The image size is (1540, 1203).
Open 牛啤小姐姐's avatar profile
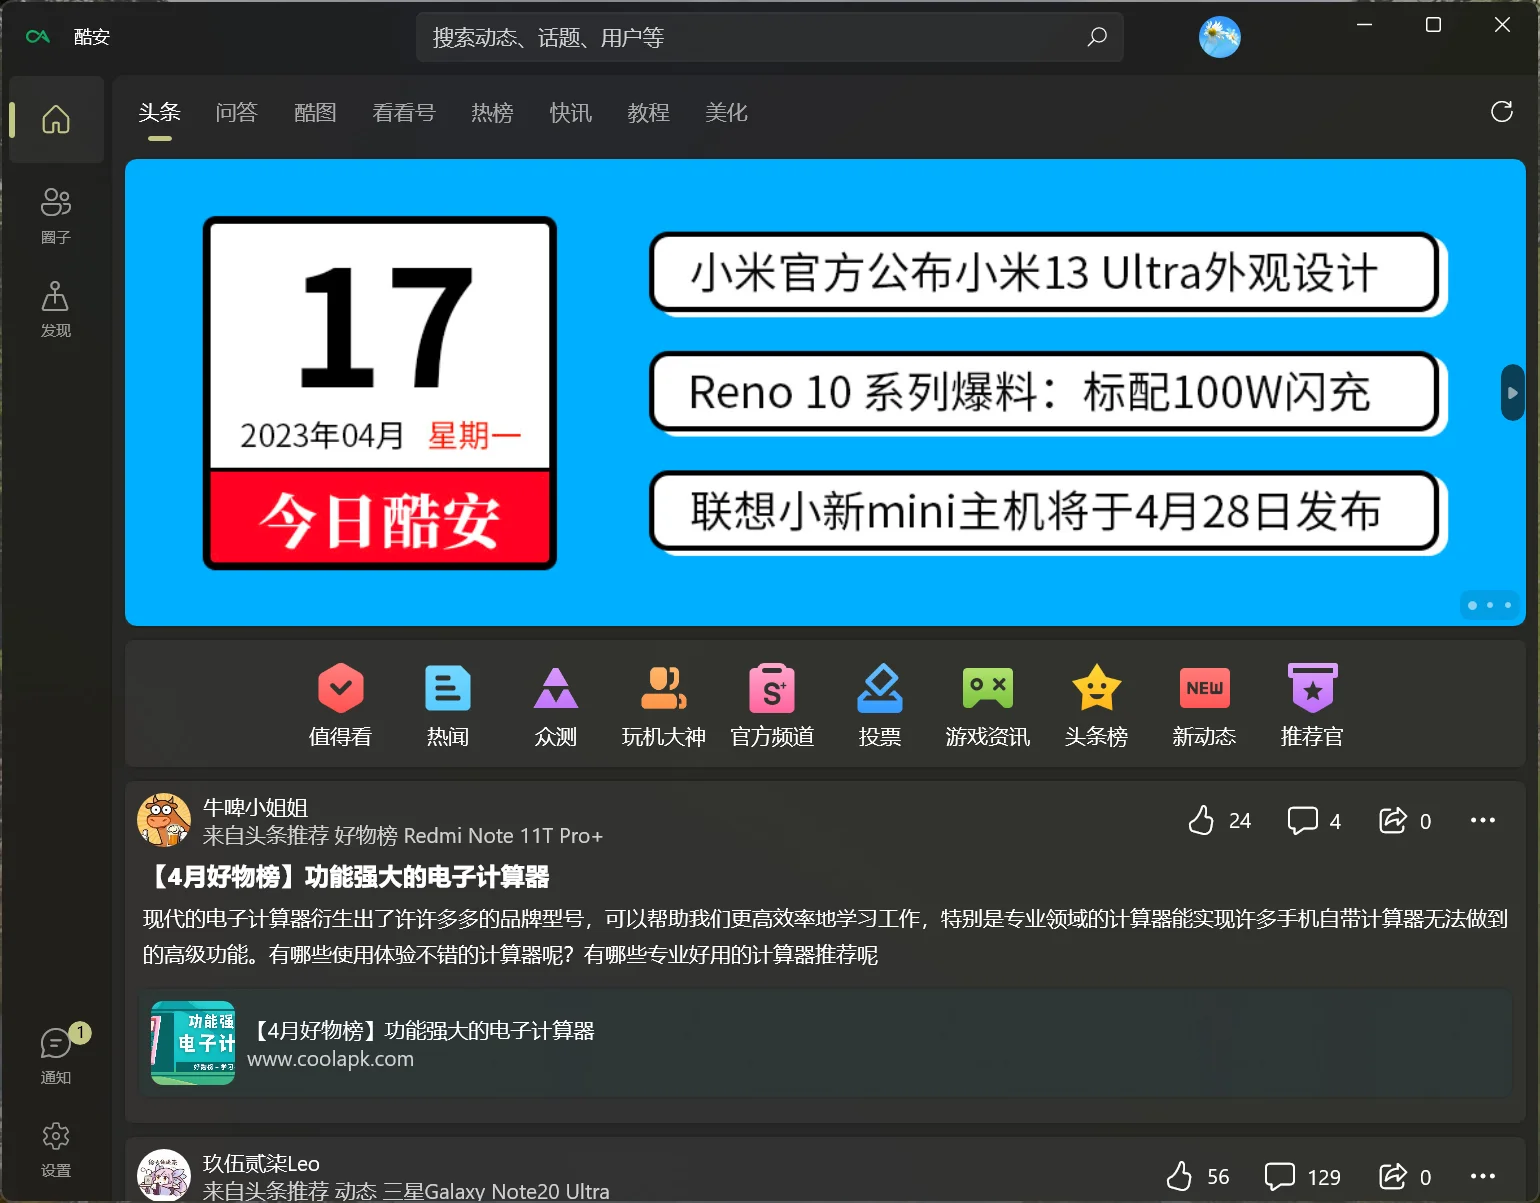click(x=164, y=820)
